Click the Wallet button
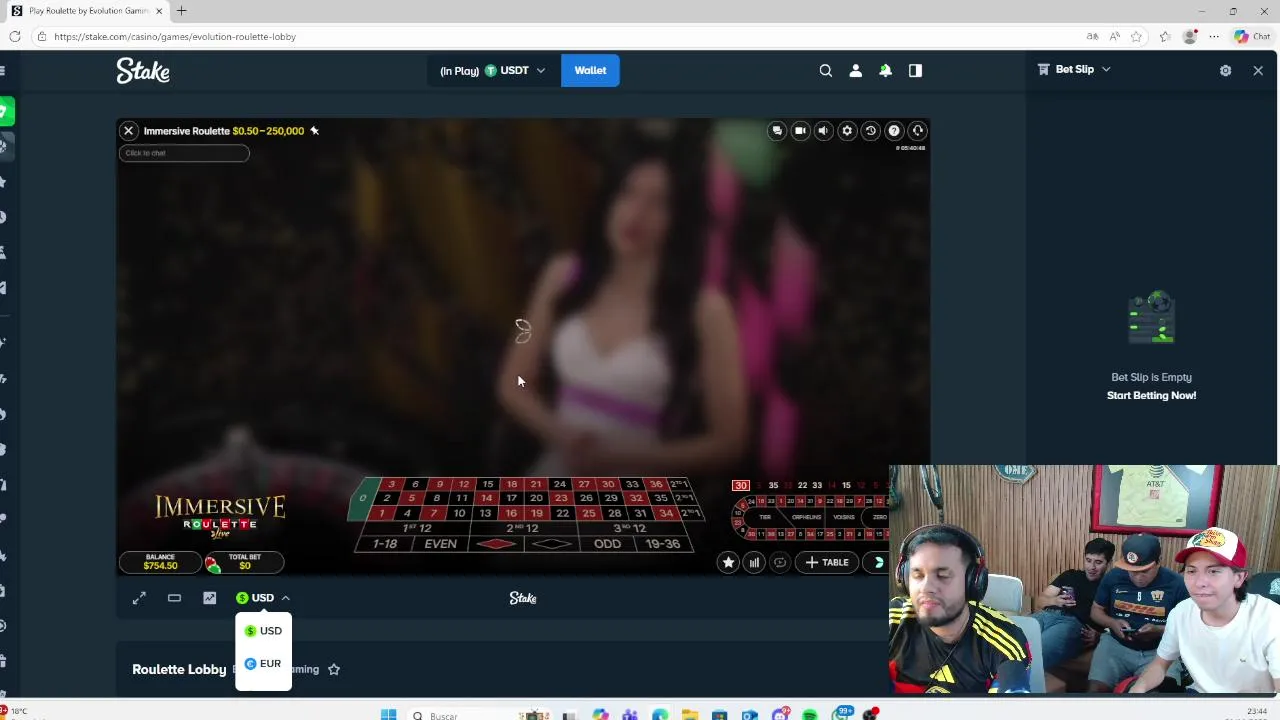Viewport: 1280px width, 720px height. [590, 71]
